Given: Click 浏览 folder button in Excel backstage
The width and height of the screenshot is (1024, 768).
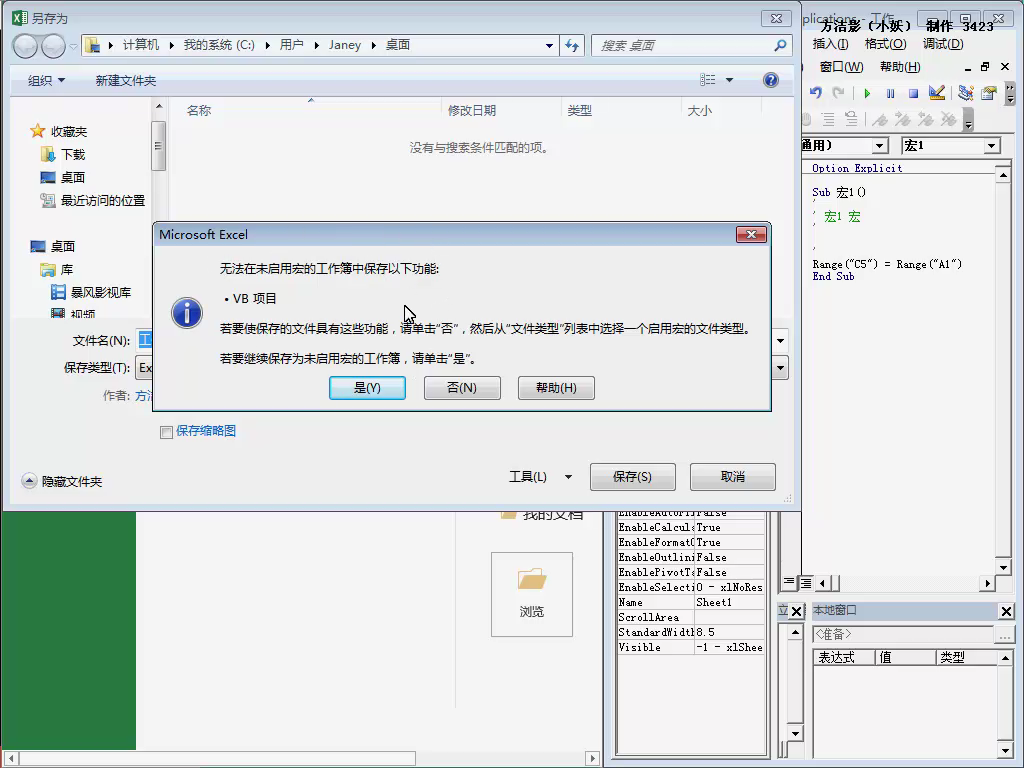Looking at the screenshot, I should click(532, 594).
